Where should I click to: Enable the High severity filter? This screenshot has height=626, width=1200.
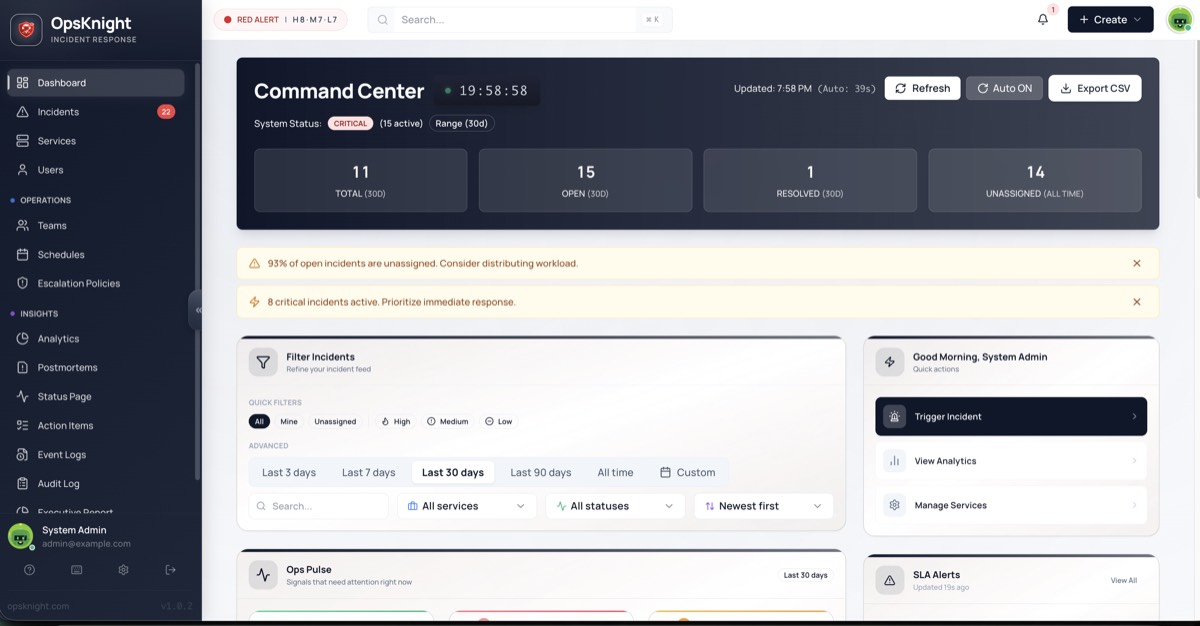[394, 421]
